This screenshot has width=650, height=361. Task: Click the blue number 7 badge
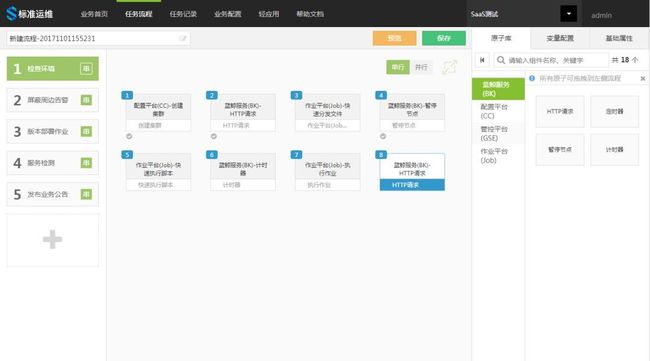[x=296, y=155]
